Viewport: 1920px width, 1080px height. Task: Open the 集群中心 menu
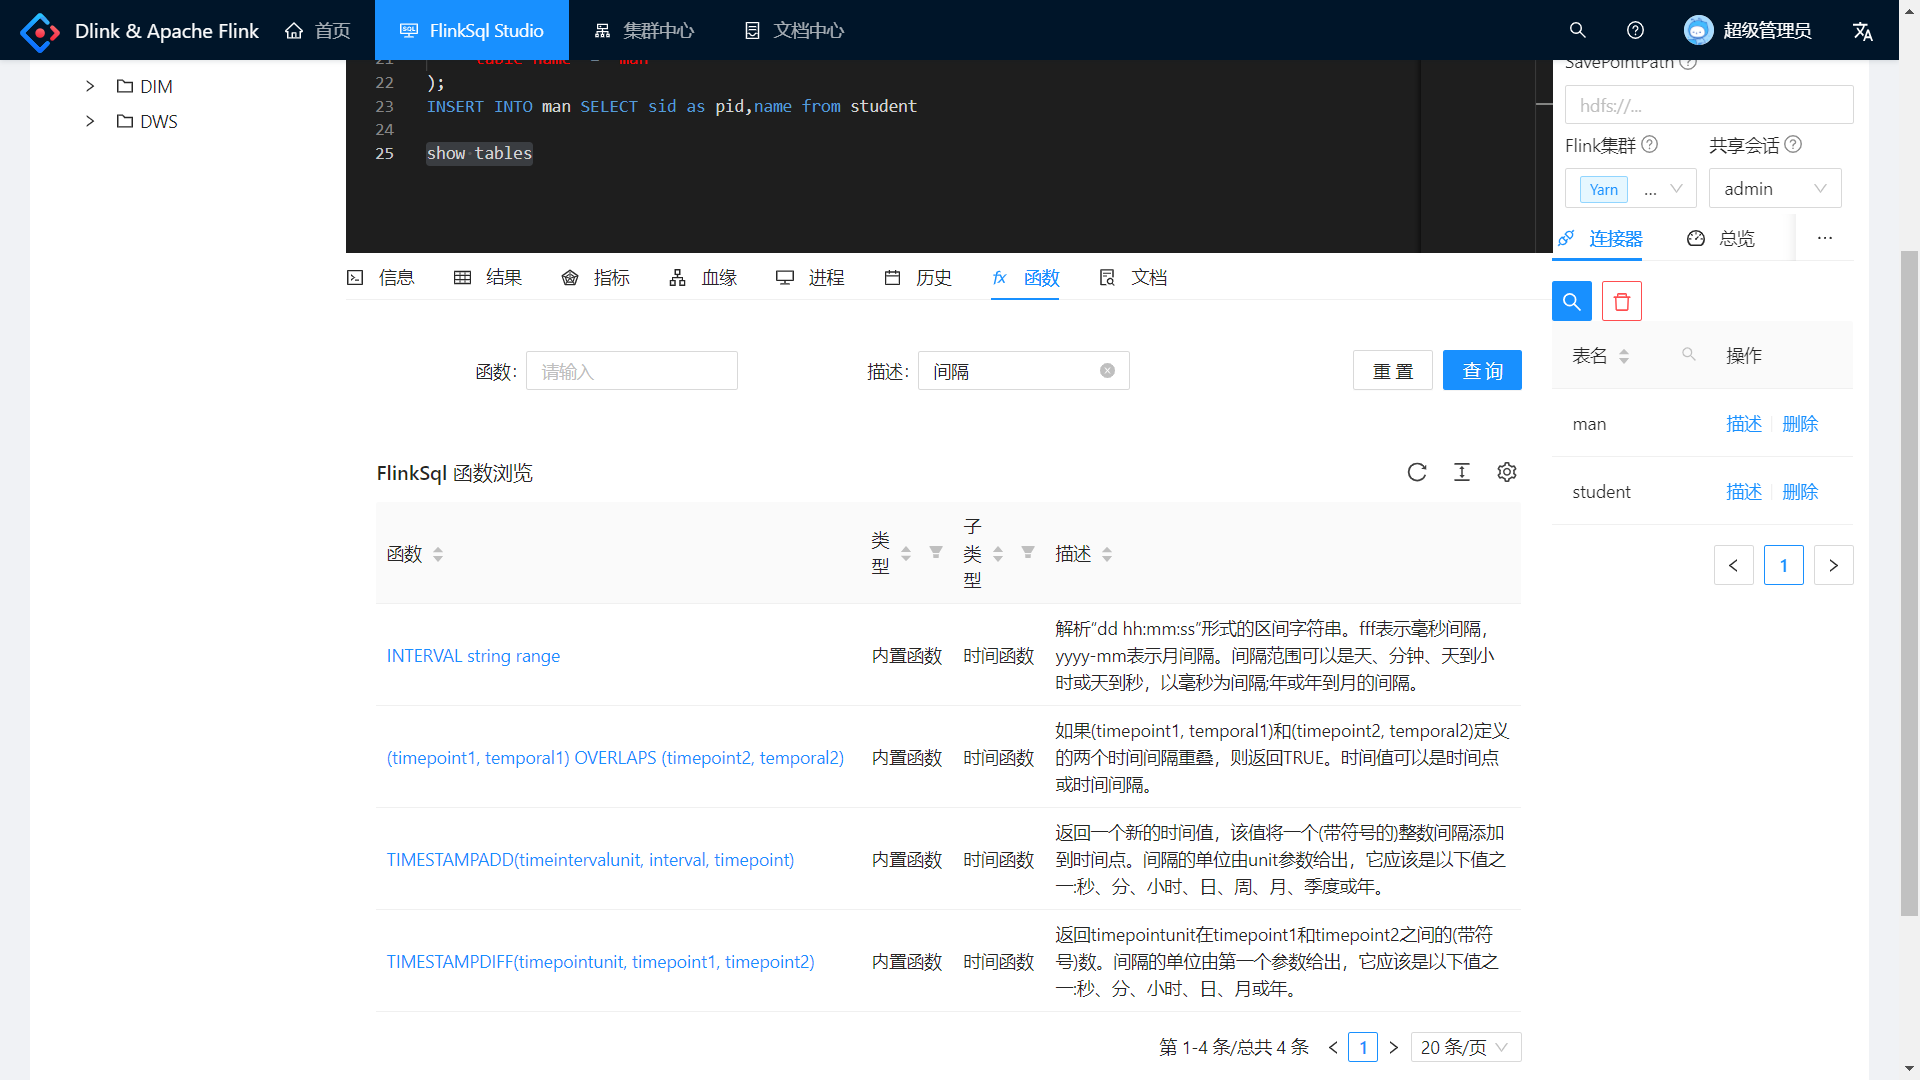click(x=644, y=31)
